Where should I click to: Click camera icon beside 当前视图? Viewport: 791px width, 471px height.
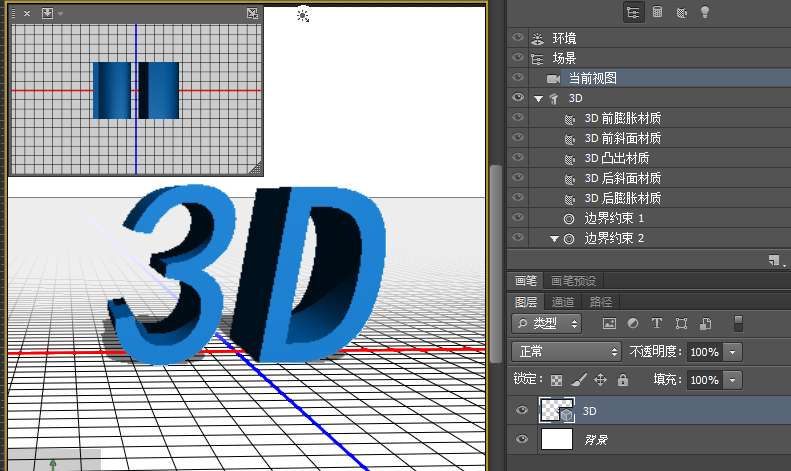tap(553, 79)
